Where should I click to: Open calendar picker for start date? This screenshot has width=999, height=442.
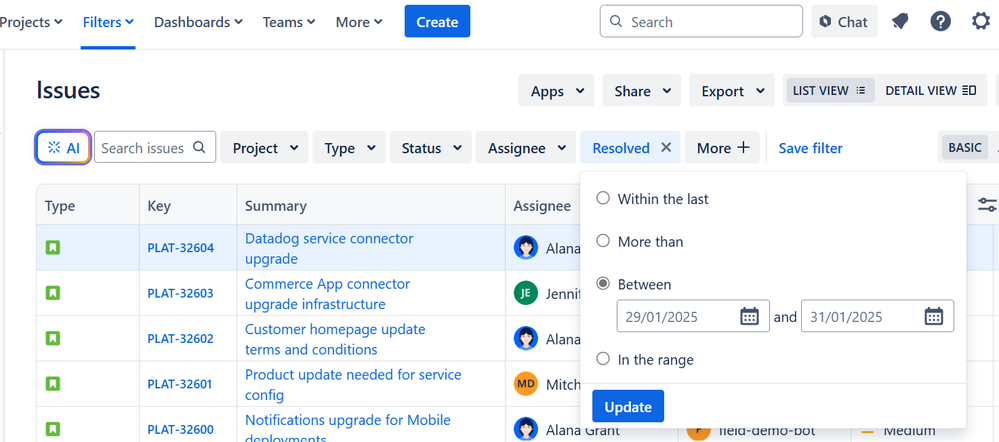coord(749,317)
